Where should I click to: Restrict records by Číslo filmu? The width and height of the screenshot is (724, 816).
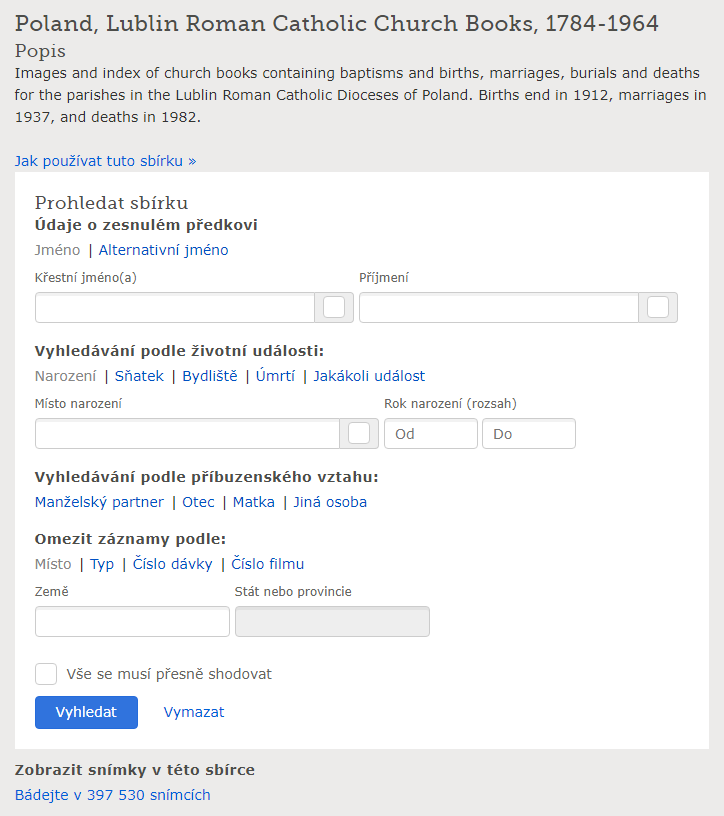pyautogui.click(x=268, y=564)
